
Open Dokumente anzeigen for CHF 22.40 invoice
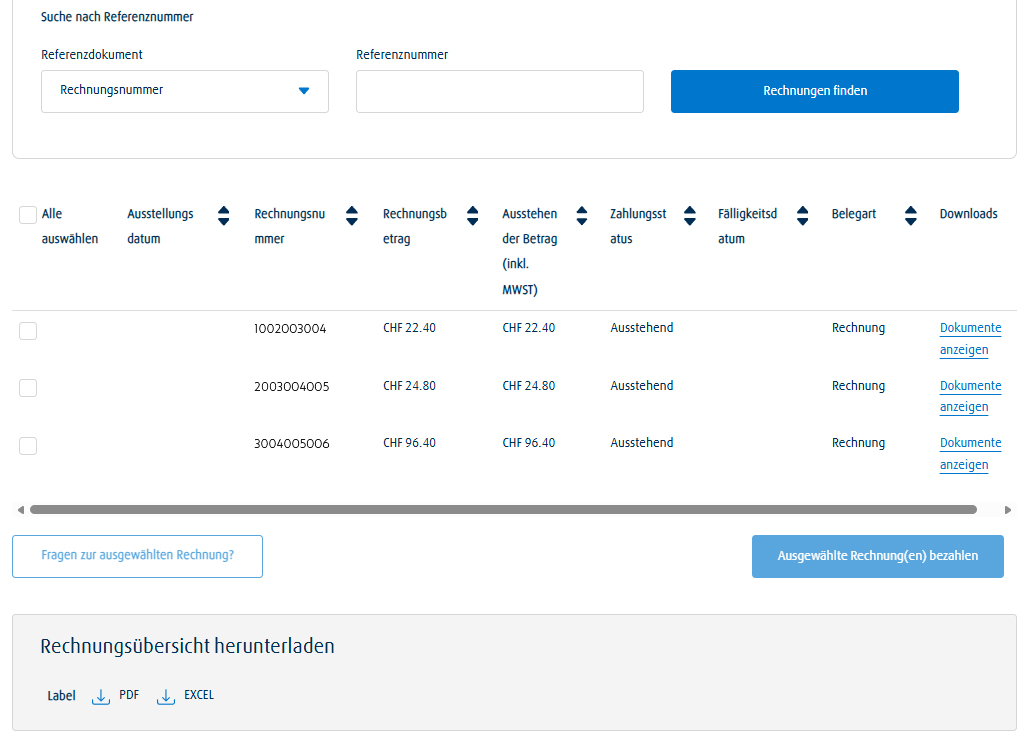coord(969,339)
